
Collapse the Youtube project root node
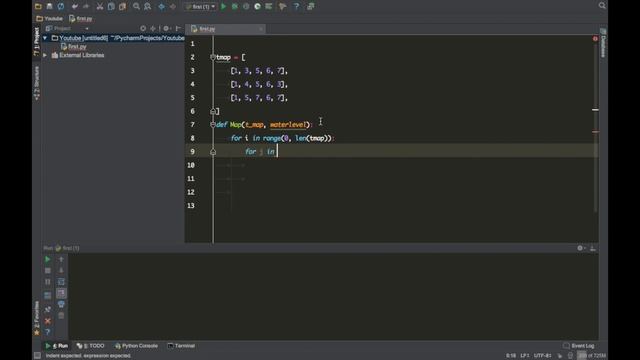[45, 38]
